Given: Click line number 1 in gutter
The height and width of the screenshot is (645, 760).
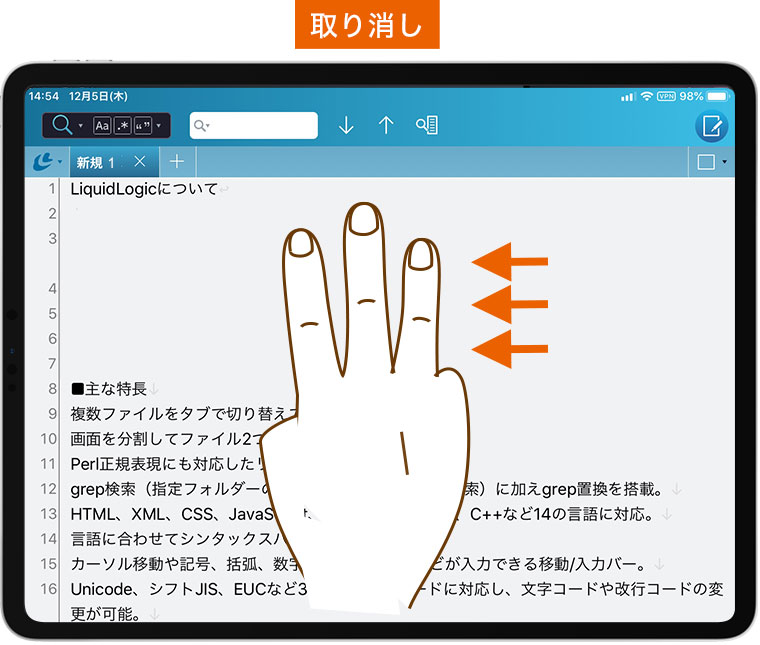Looking at the screenshot, I should pyautogui.click(x=52, y=189).
